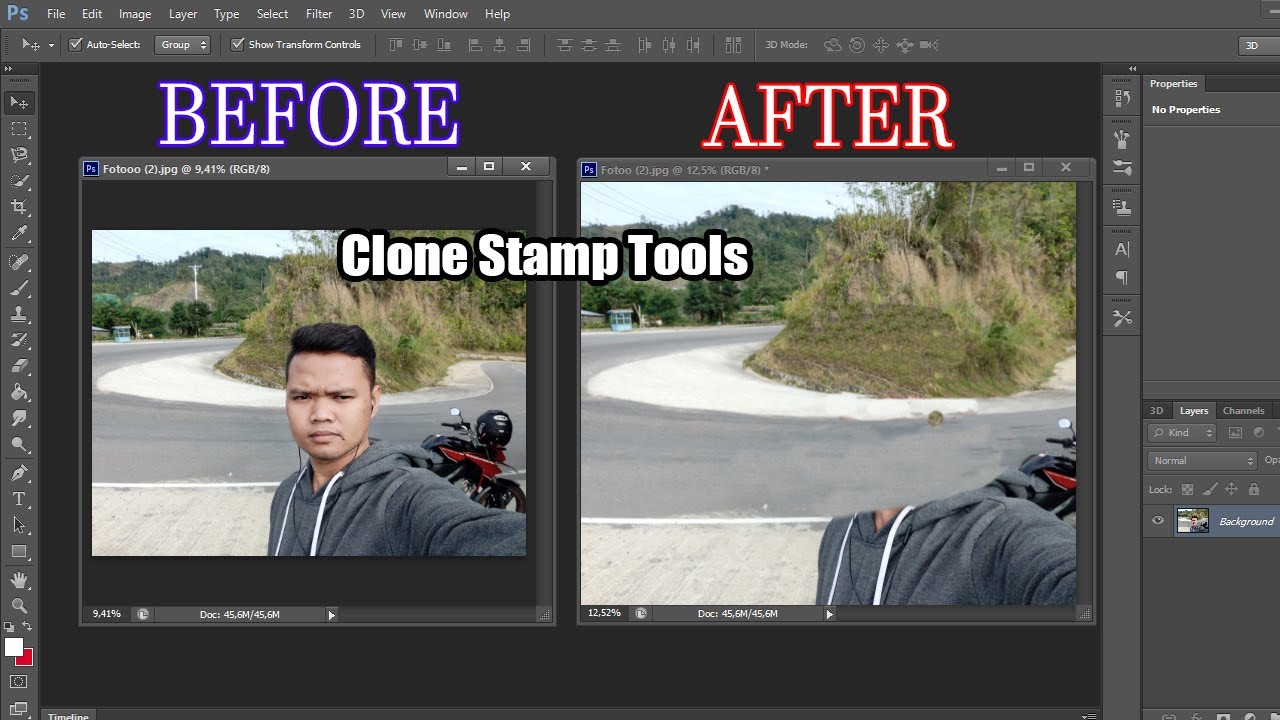Screen dimensions: 1280x720
Task: Click the Auto-Align Layers icon
Action: 733,45
